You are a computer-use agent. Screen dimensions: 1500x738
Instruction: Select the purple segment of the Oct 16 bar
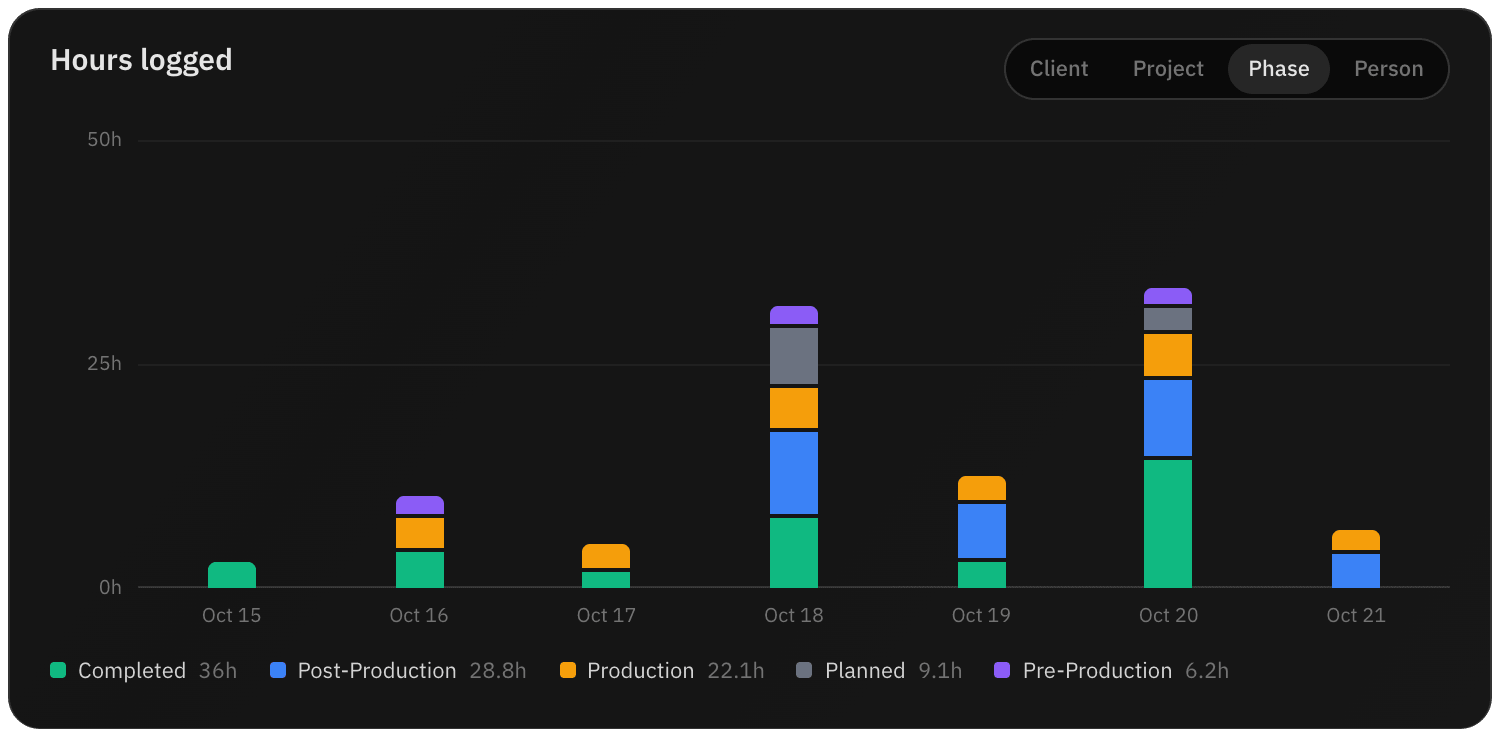420,505
